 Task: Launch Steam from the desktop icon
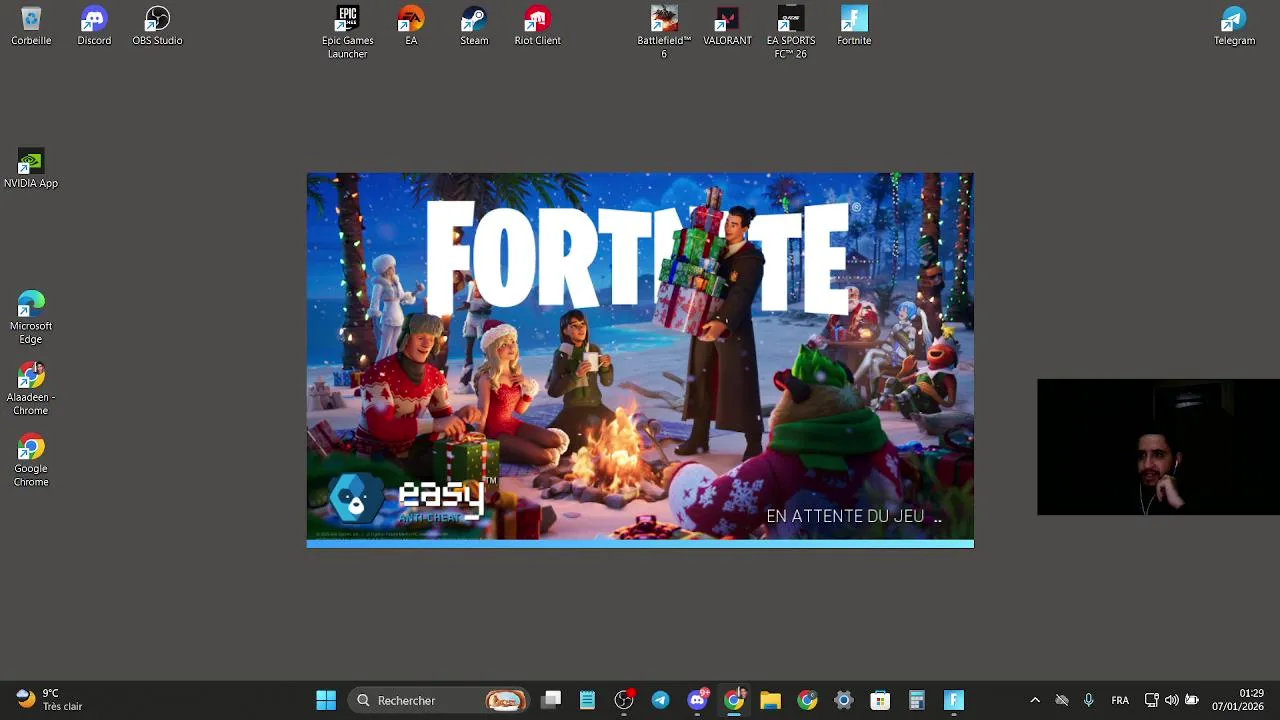(474, 26)
